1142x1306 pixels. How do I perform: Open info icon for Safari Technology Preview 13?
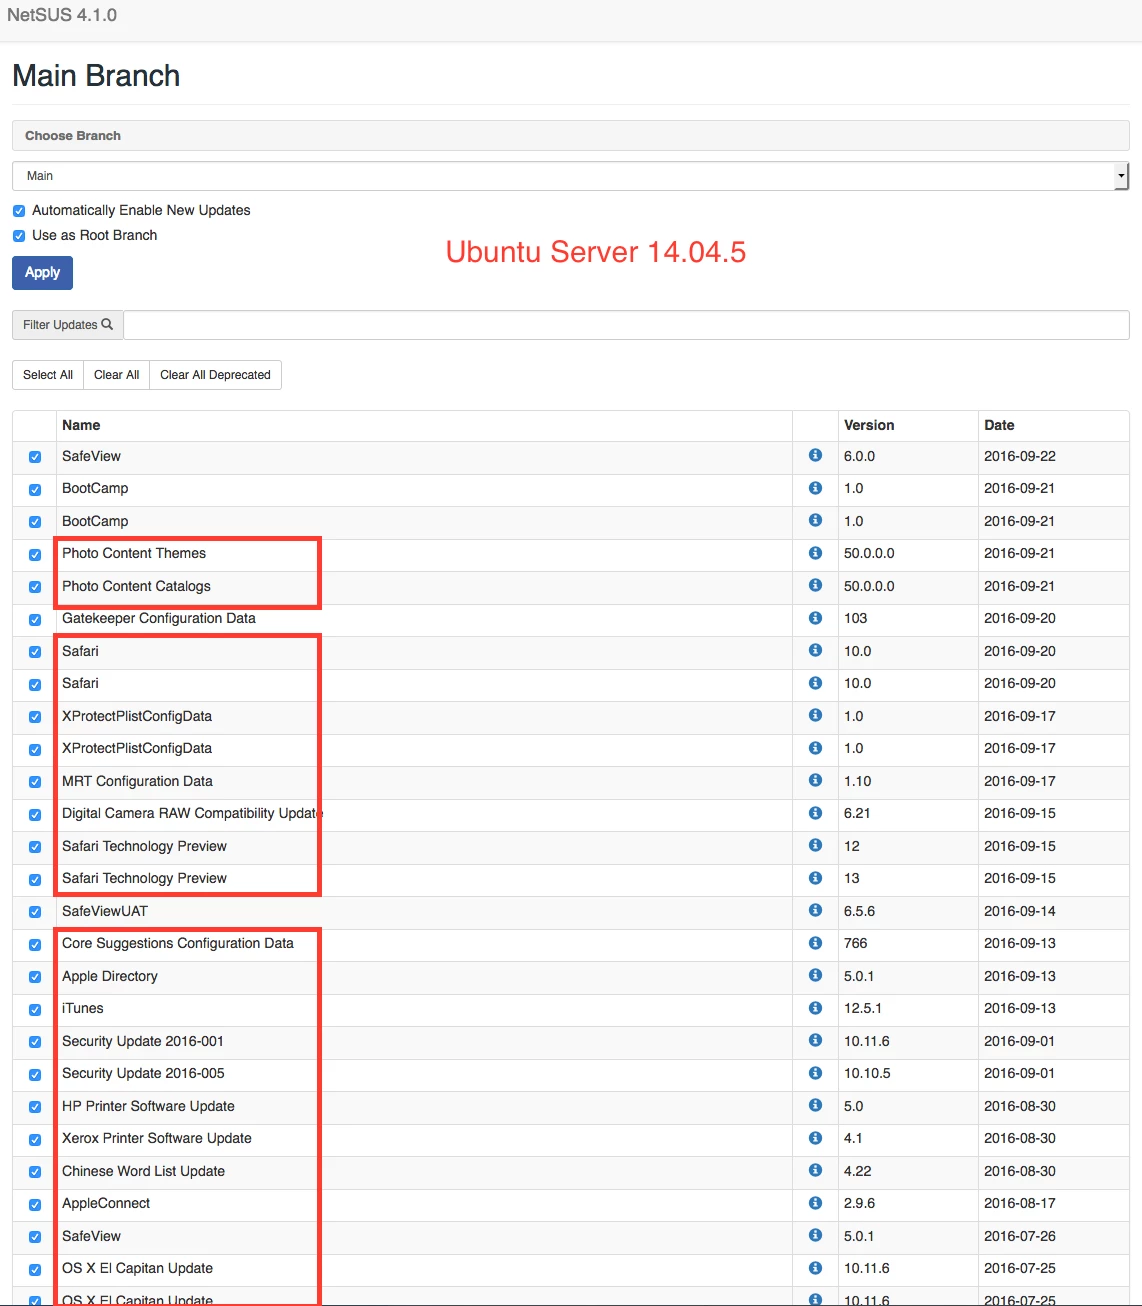coord(815,878)
